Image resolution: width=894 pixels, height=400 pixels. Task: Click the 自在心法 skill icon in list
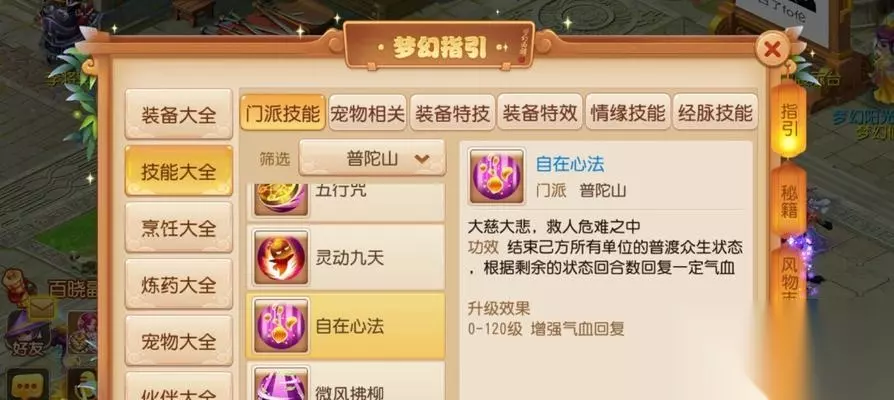click(x=281, y=325)
